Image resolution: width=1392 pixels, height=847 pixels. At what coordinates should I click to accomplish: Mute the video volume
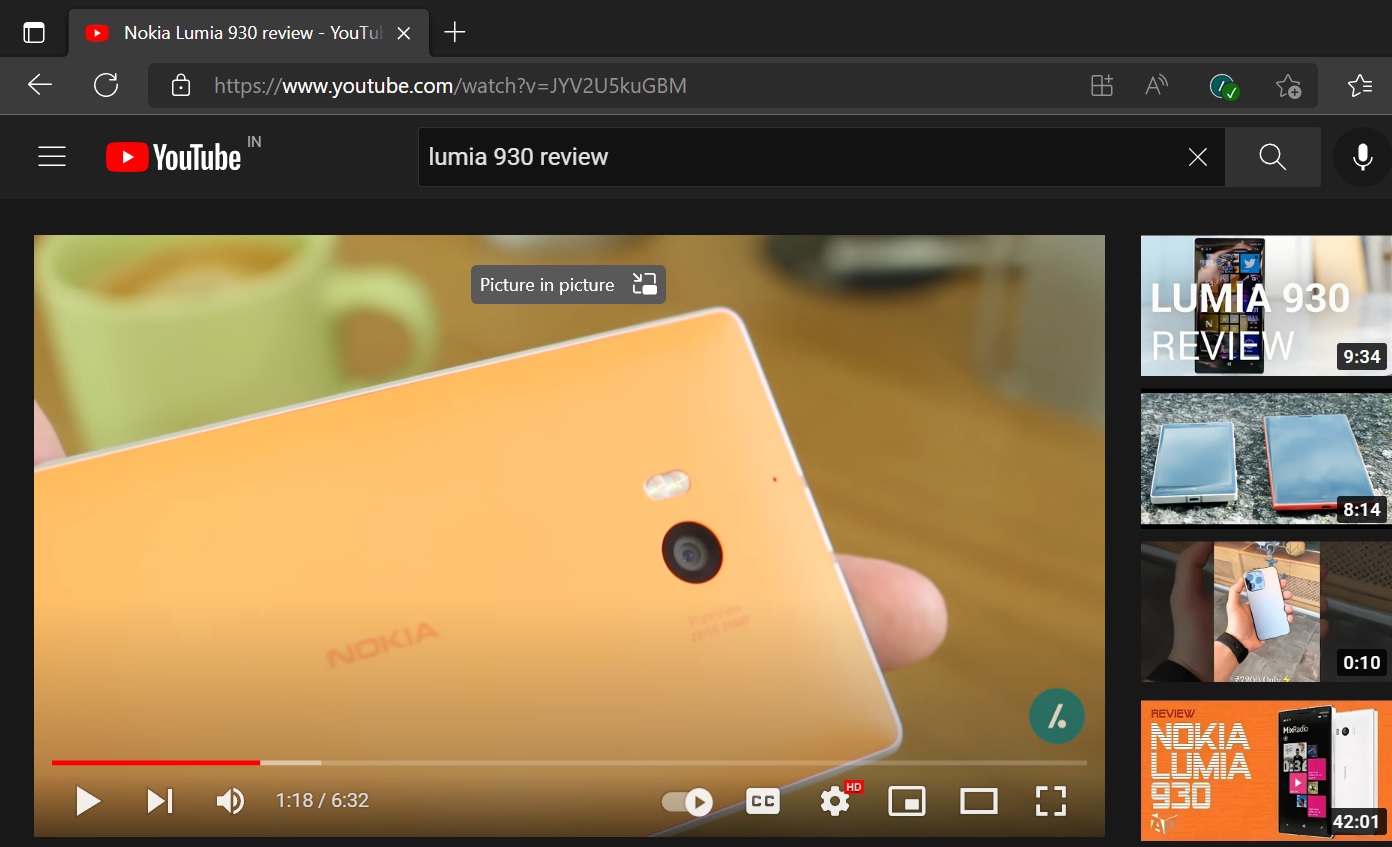(x=230, y=801)
